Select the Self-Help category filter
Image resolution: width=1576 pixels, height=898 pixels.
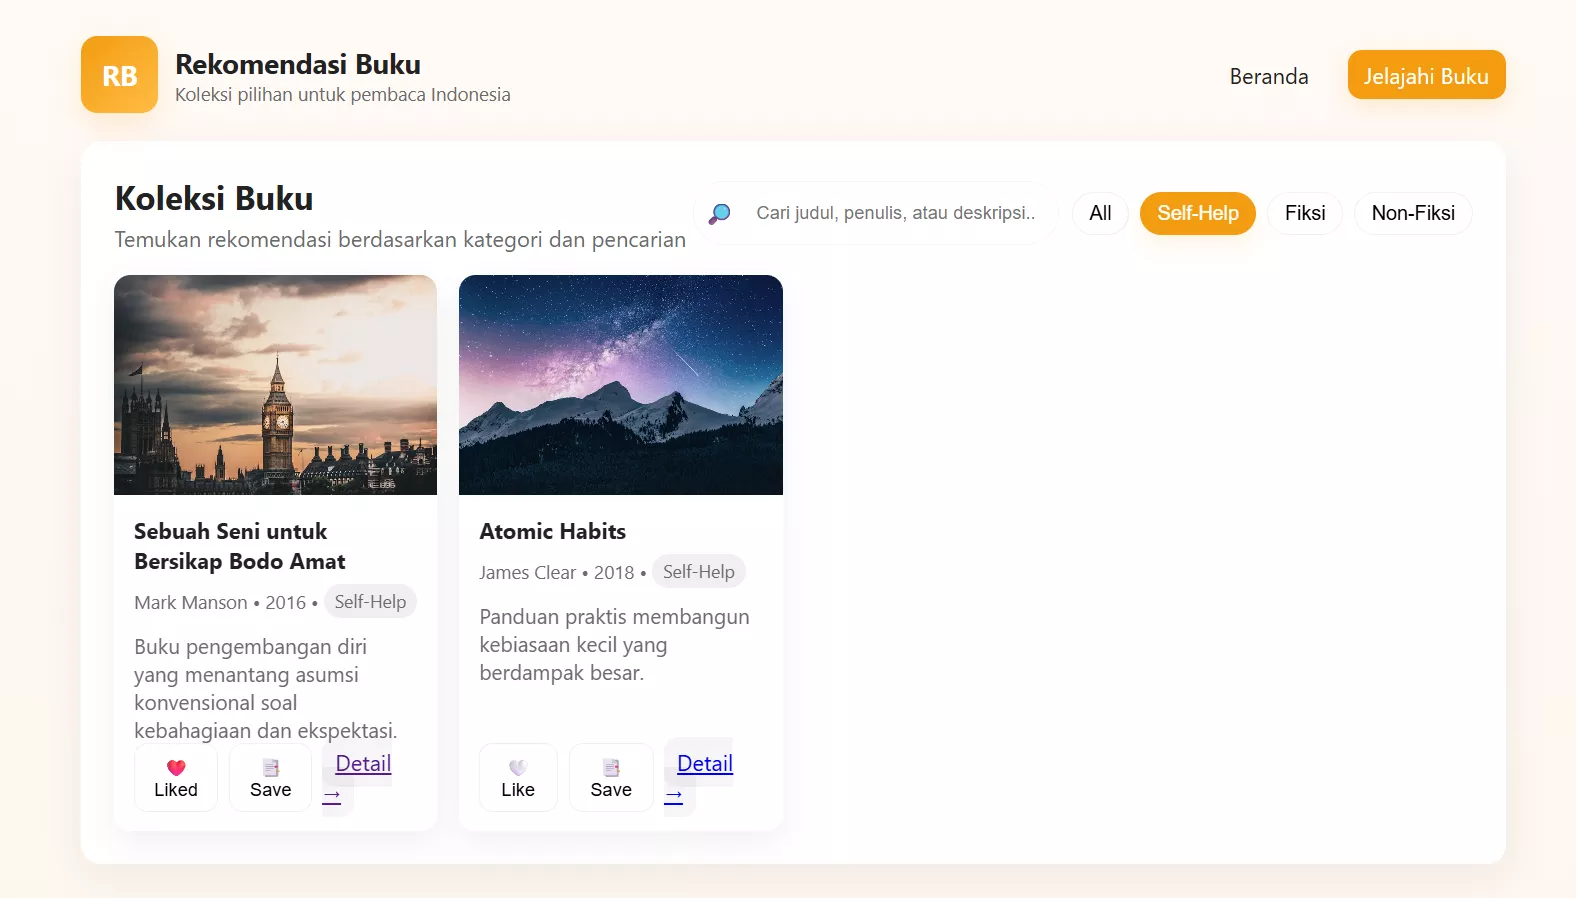click(1198, 213)
